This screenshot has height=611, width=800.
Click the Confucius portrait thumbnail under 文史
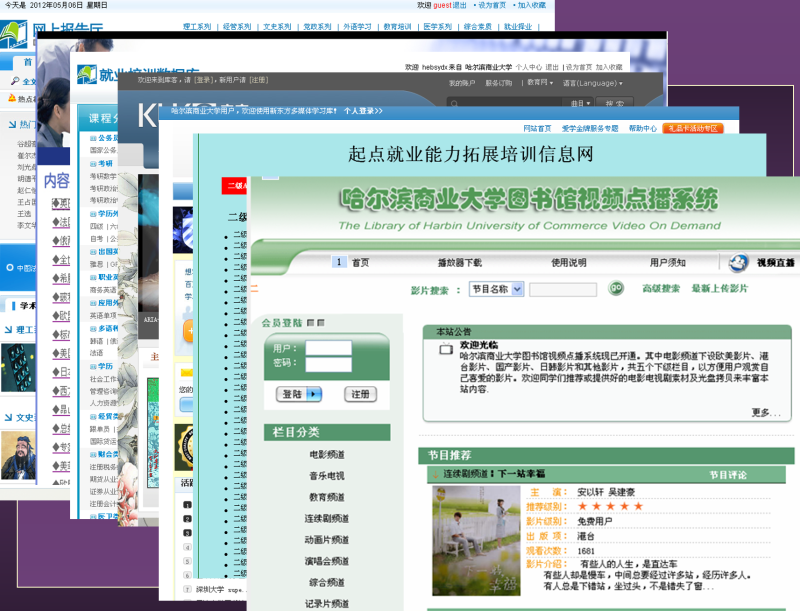point(18,455)
